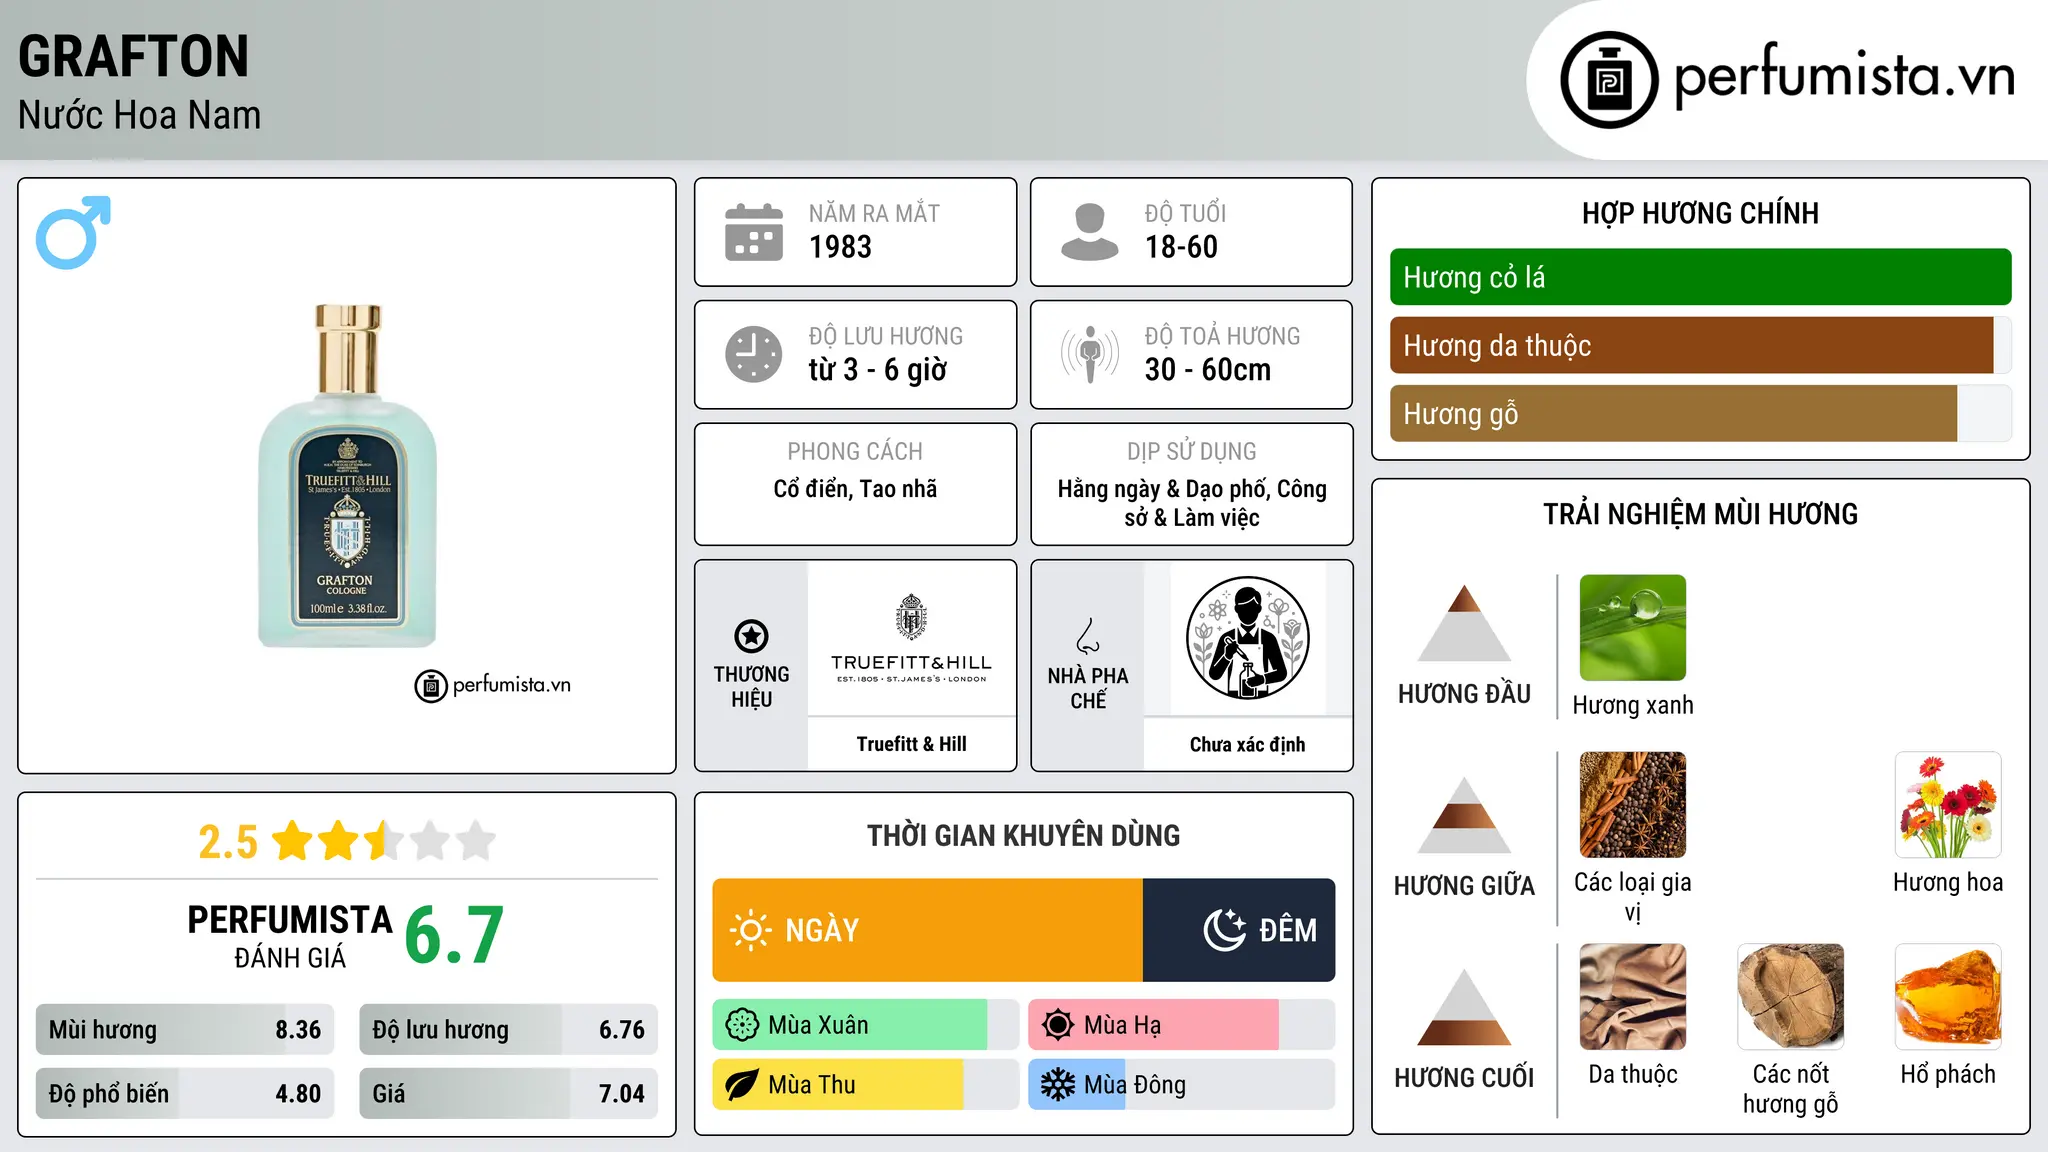
Task: Click the sillage icon beside Độ toả hương
Action: 1089,354
